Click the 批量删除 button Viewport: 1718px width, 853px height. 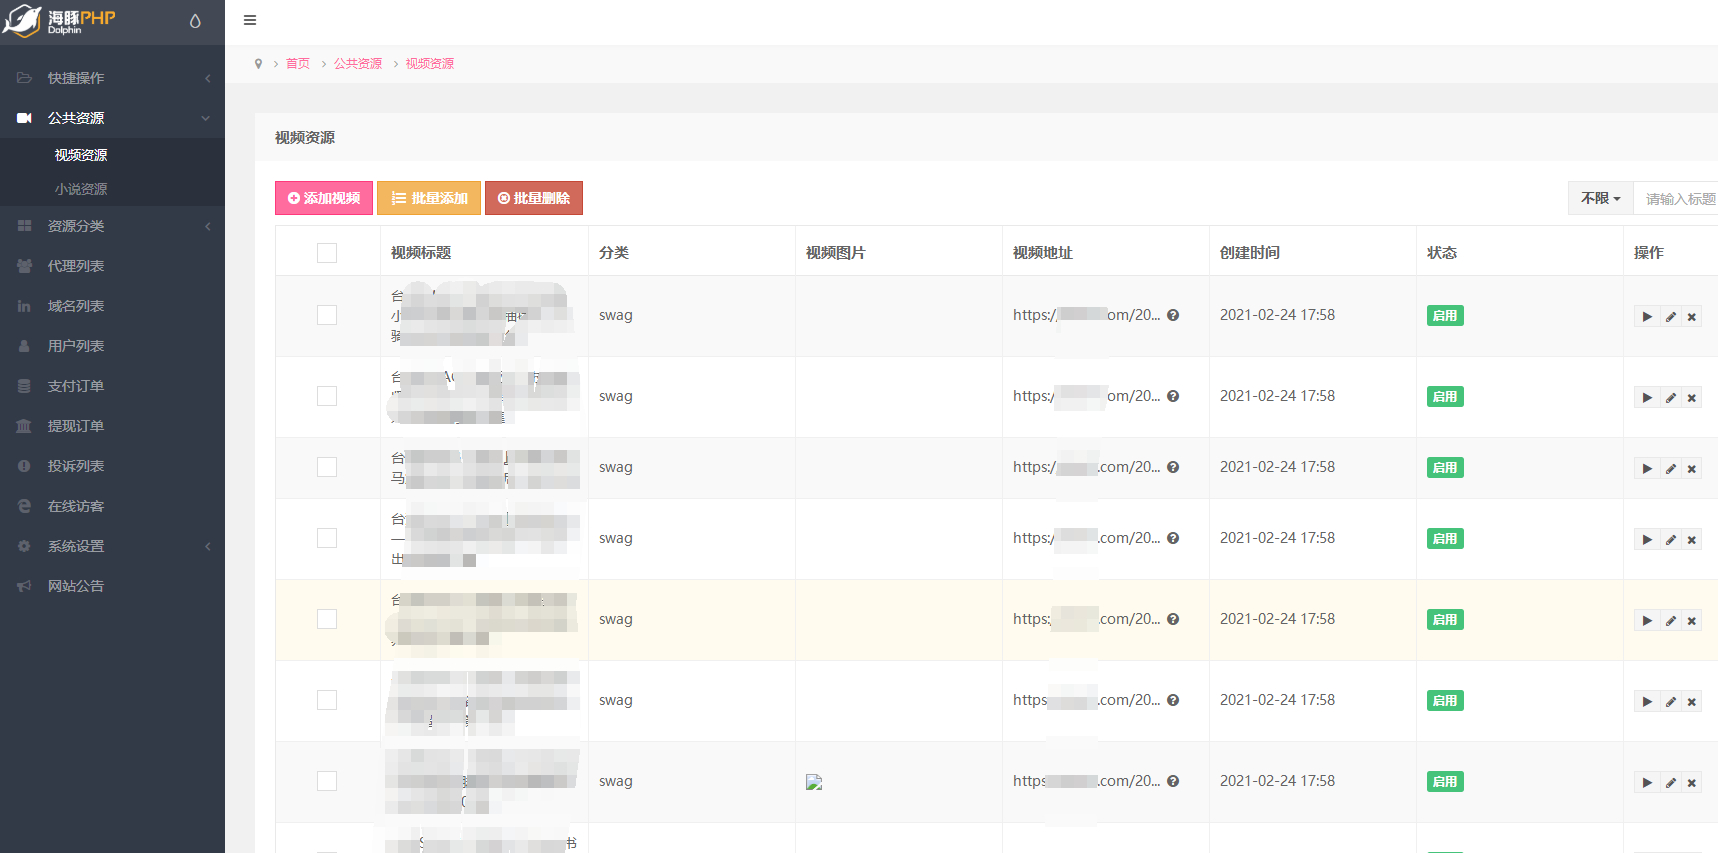pyautogui.click(x=534, y=198)
